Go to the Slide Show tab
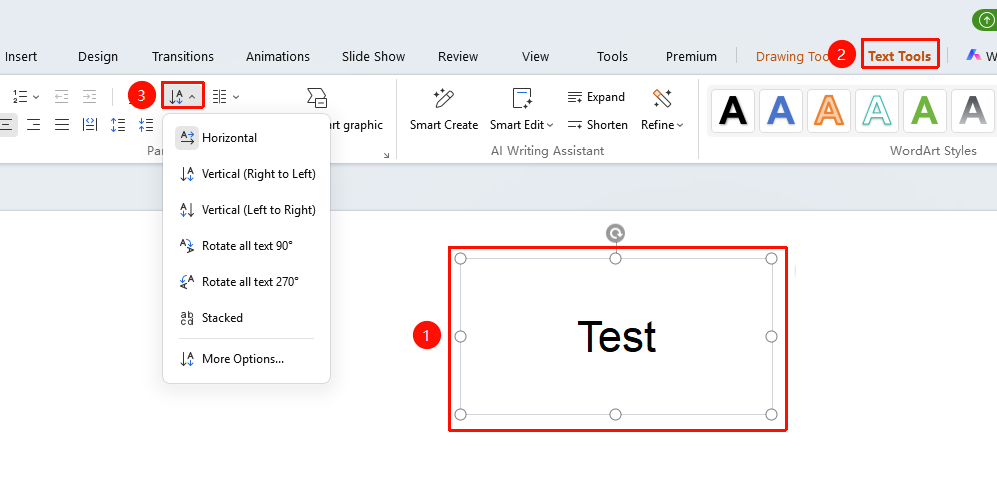This screenshot has width=997, height=483. (x=373, y=57)
